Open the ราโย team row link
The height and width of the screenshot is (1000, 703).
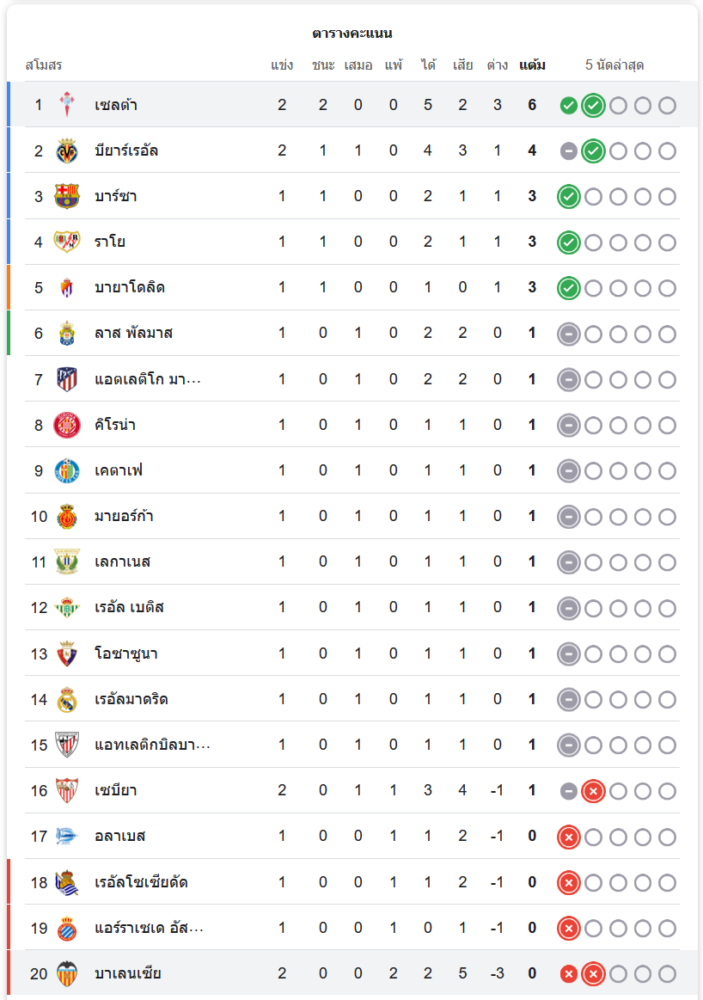click(x=109, y=242)
